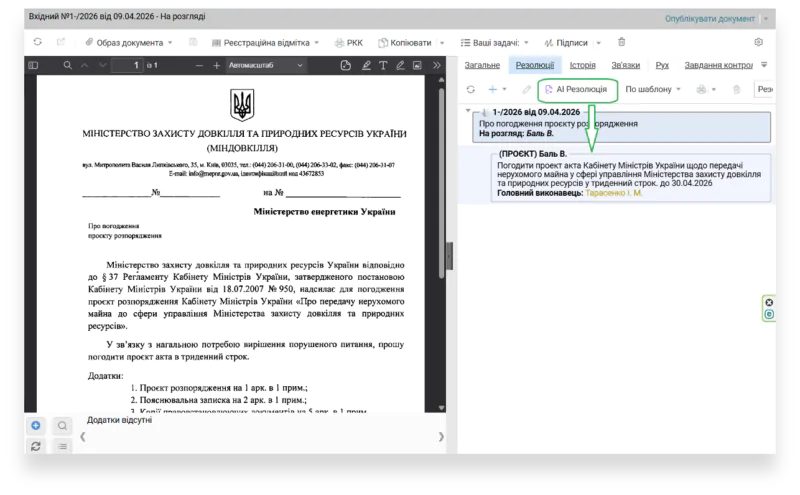This screenshot has width=800, height=495.
Task: Expand more PDF tools double-chevron
Action: coord(437,65)
